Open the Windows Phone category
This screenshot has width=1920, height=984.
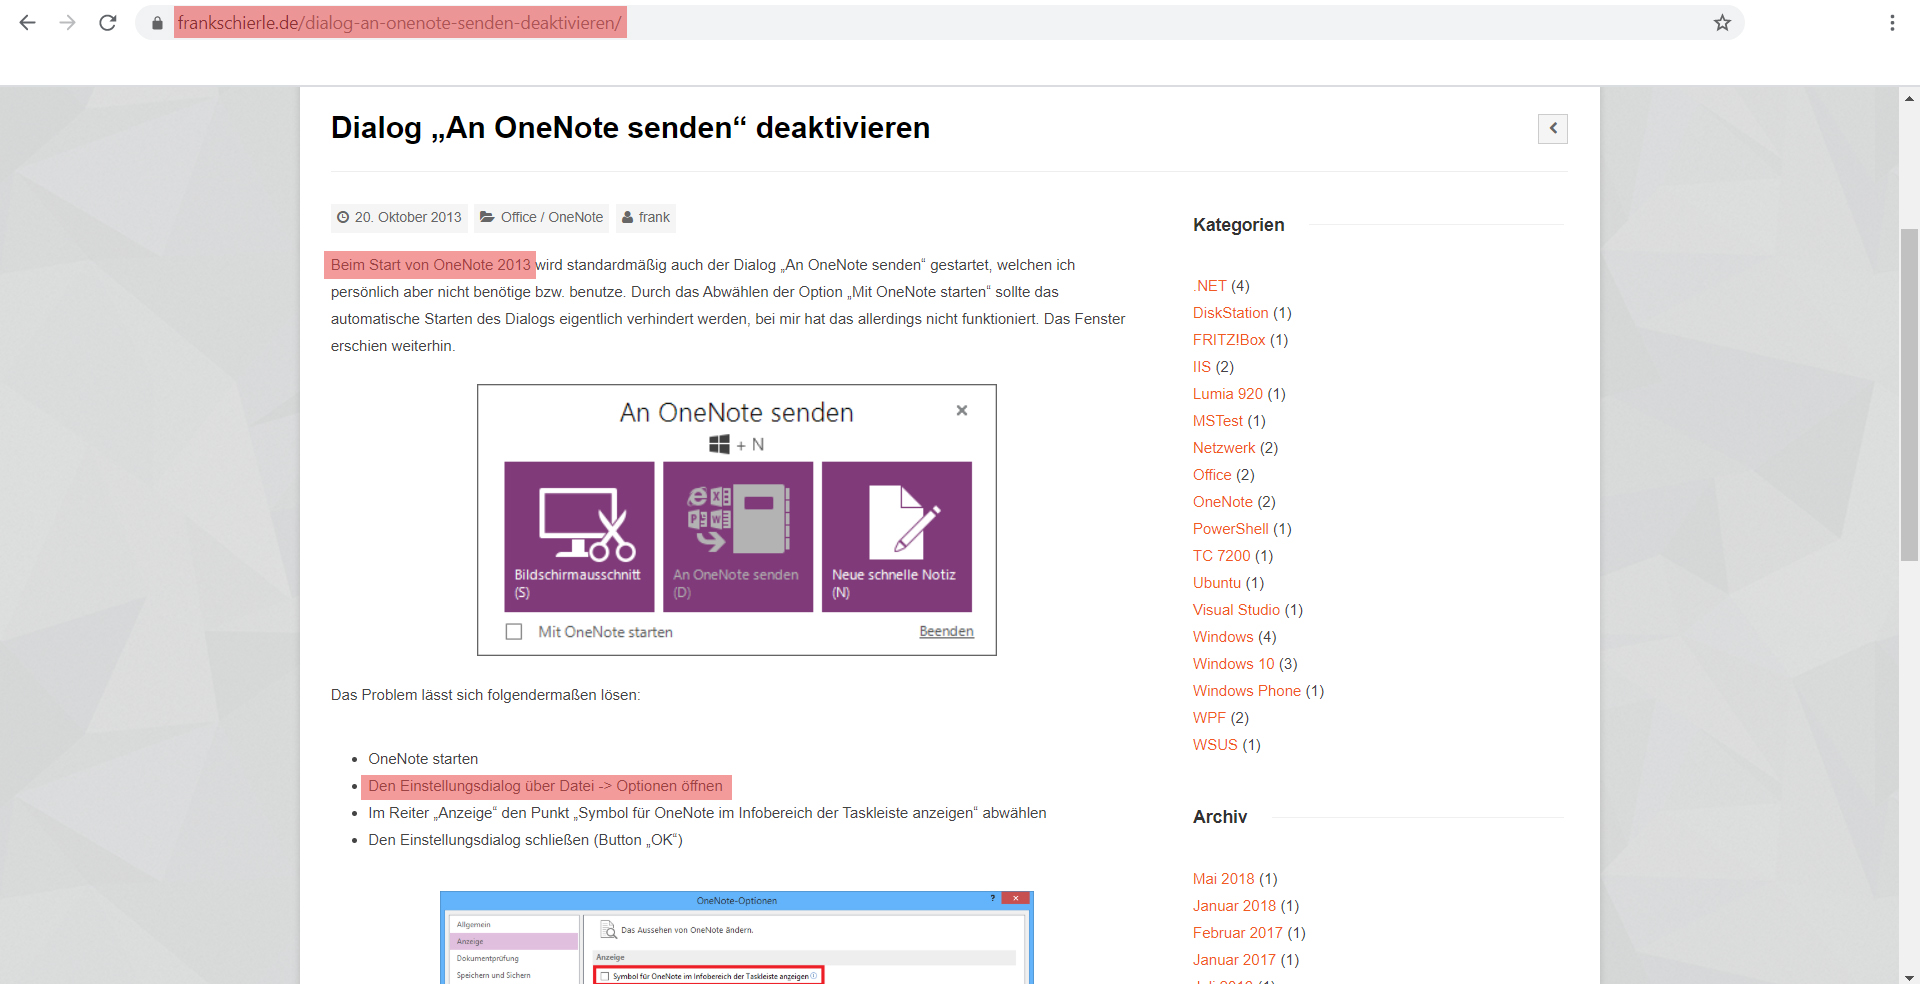click(1247, 691)
